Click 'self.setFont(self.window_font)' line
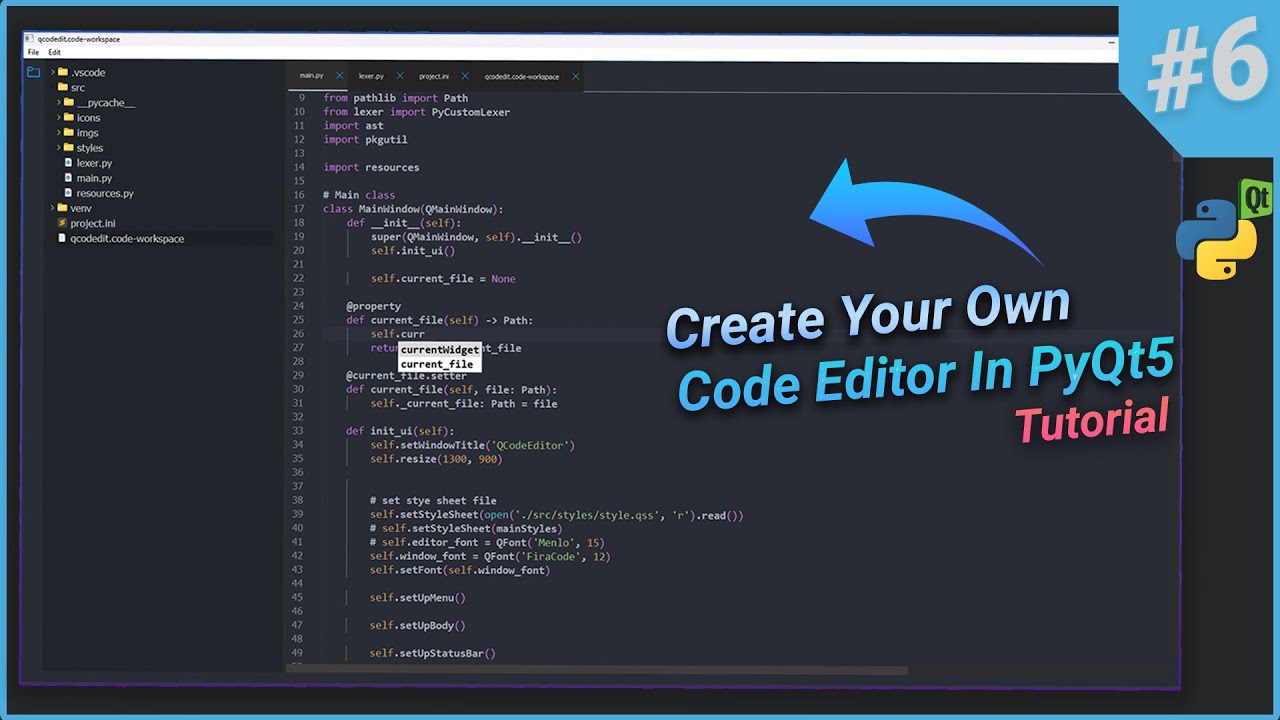The image size is (1280, 720). pyautogui.click(x=459, y=570)
